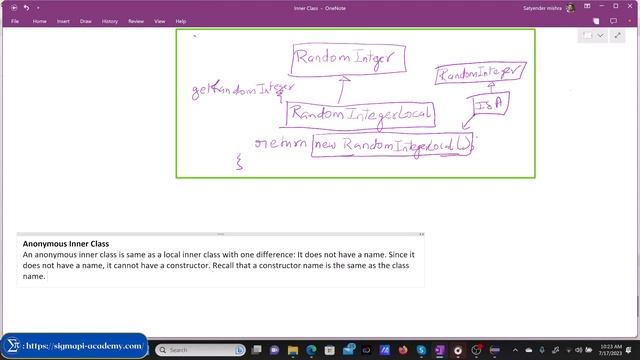Open the notebook sticky notes icon
Image resolution: width=640 pixels, height=360 pixels.
(596, 21)
